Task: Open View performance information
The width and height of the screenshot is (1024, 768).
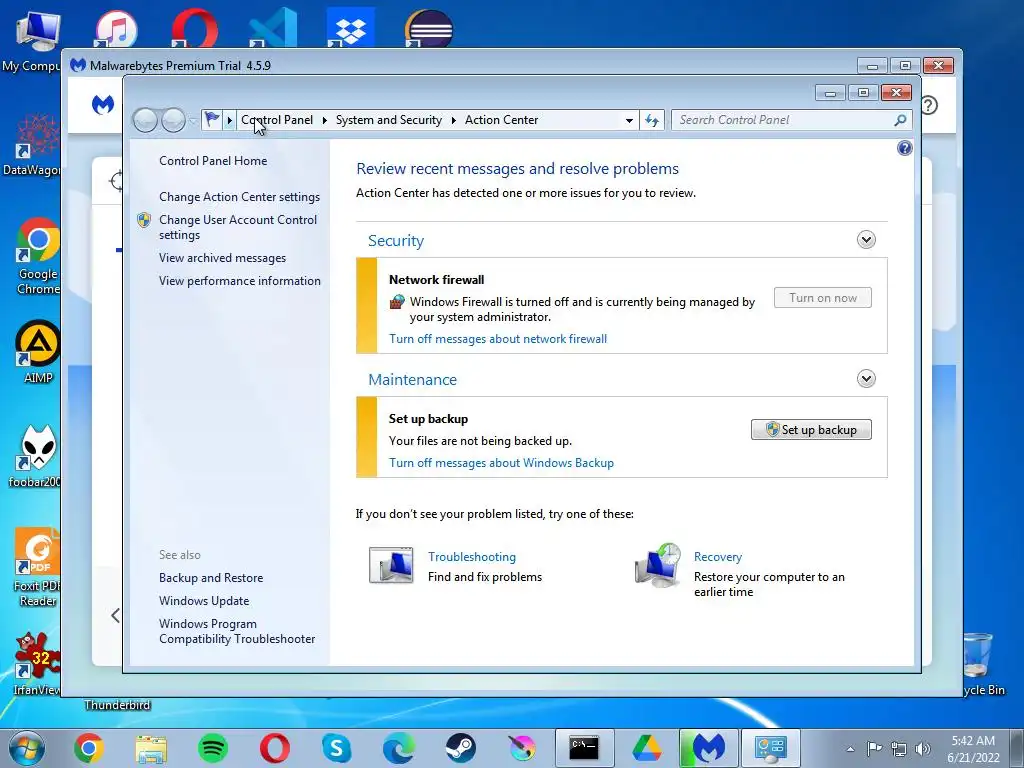Action: (240, 281)
